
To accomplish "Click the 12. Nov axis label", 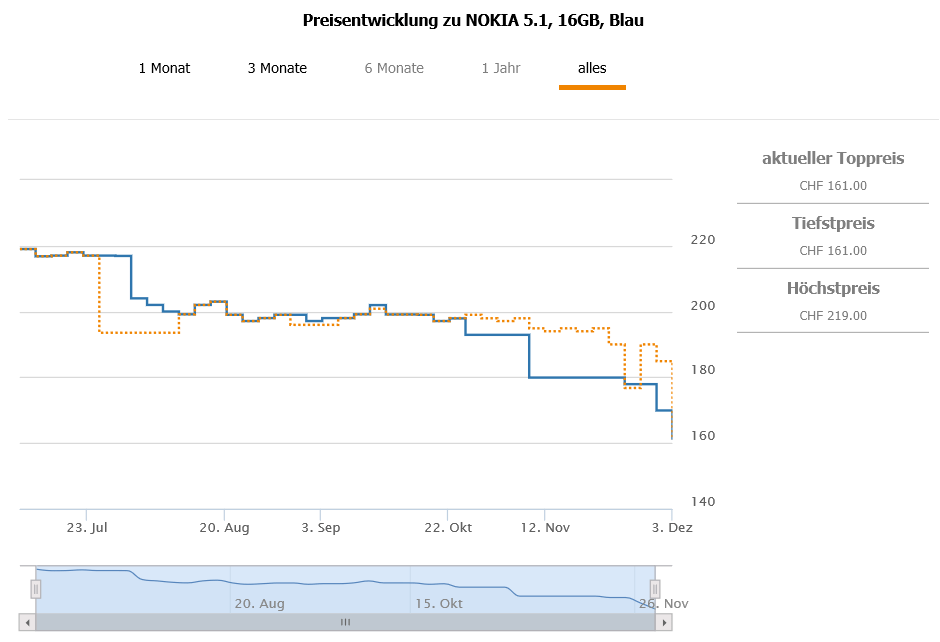I will [x=545, y=527].
